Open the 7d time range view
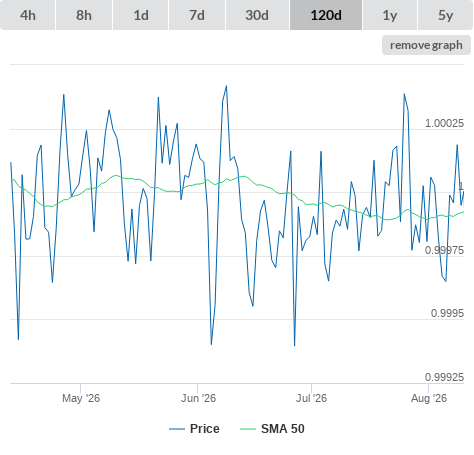The image size is (474, 455). coord(197,15)
